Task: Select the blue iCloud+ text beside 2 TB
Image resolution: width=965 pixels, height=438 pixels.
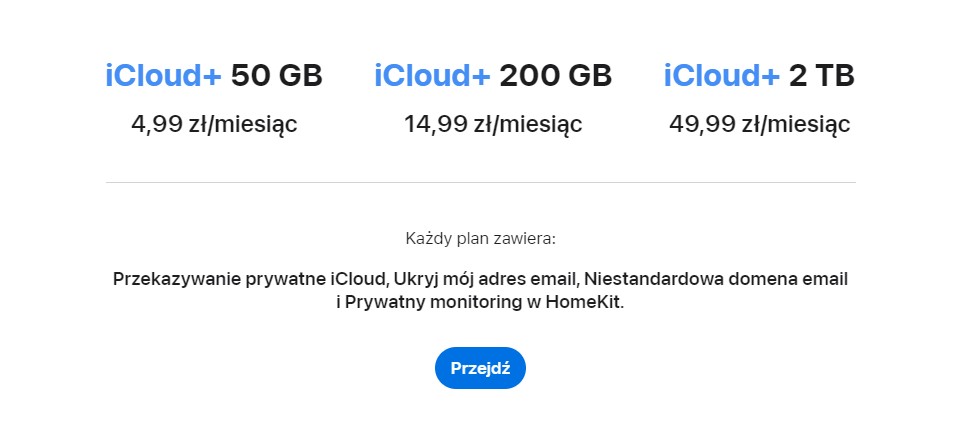Action: point(721,76)
